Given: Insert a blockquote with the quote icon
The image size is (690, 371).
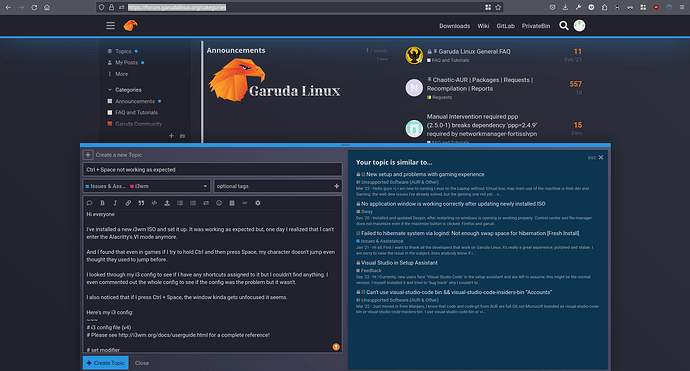Looking at the screenshot, I should coord(141,203).
